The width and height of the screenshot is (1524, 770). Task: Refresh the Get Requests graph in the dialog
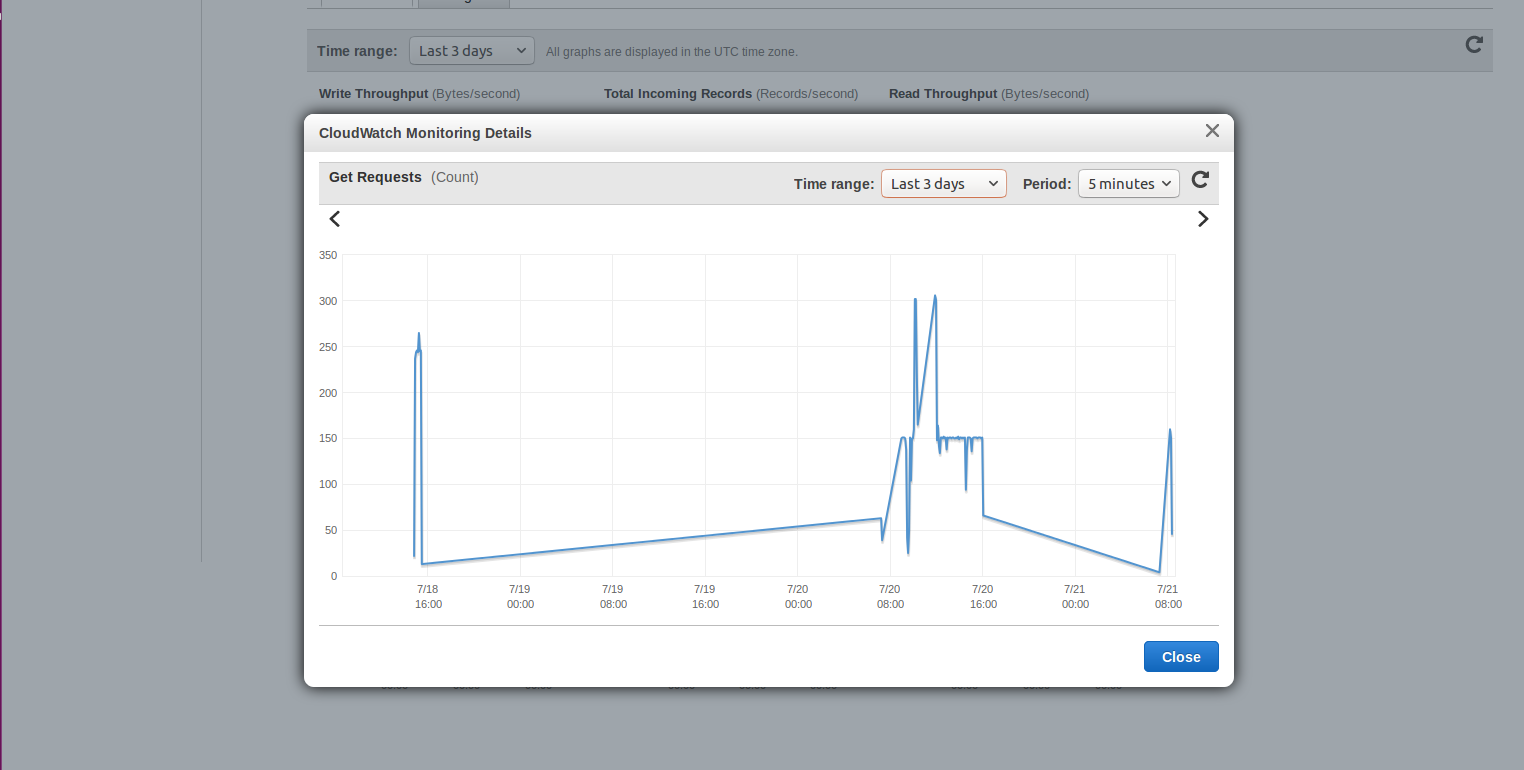(1200, 180)
